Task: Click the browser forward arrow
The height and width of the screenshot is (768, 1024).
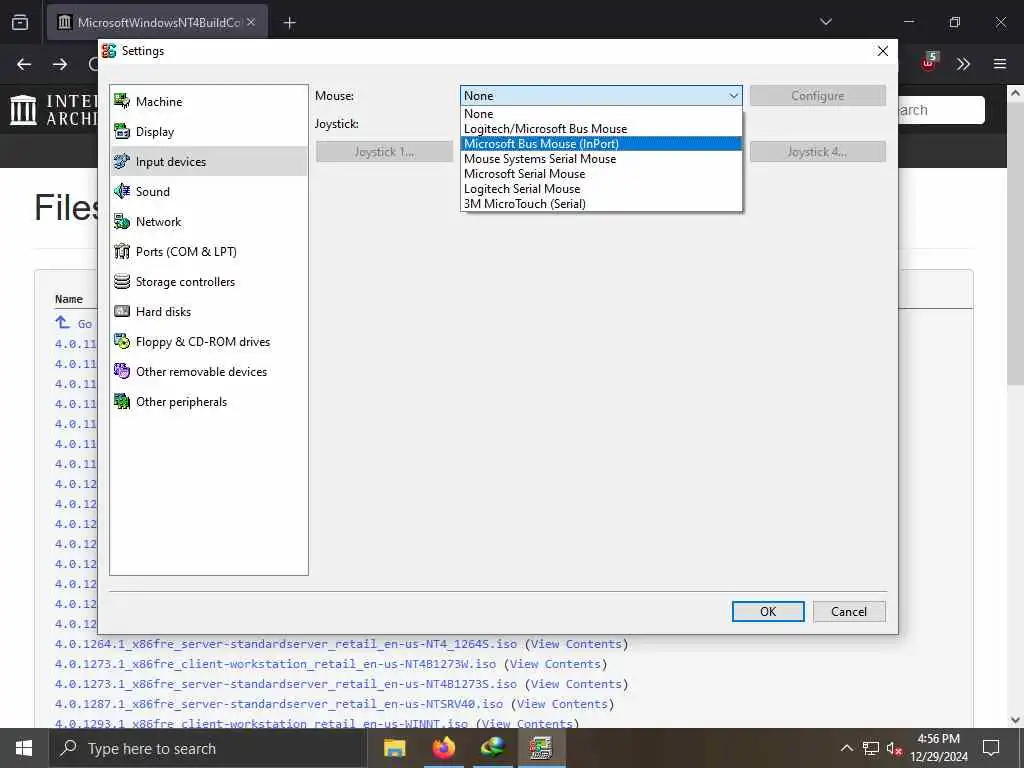Action: point(60,64)
